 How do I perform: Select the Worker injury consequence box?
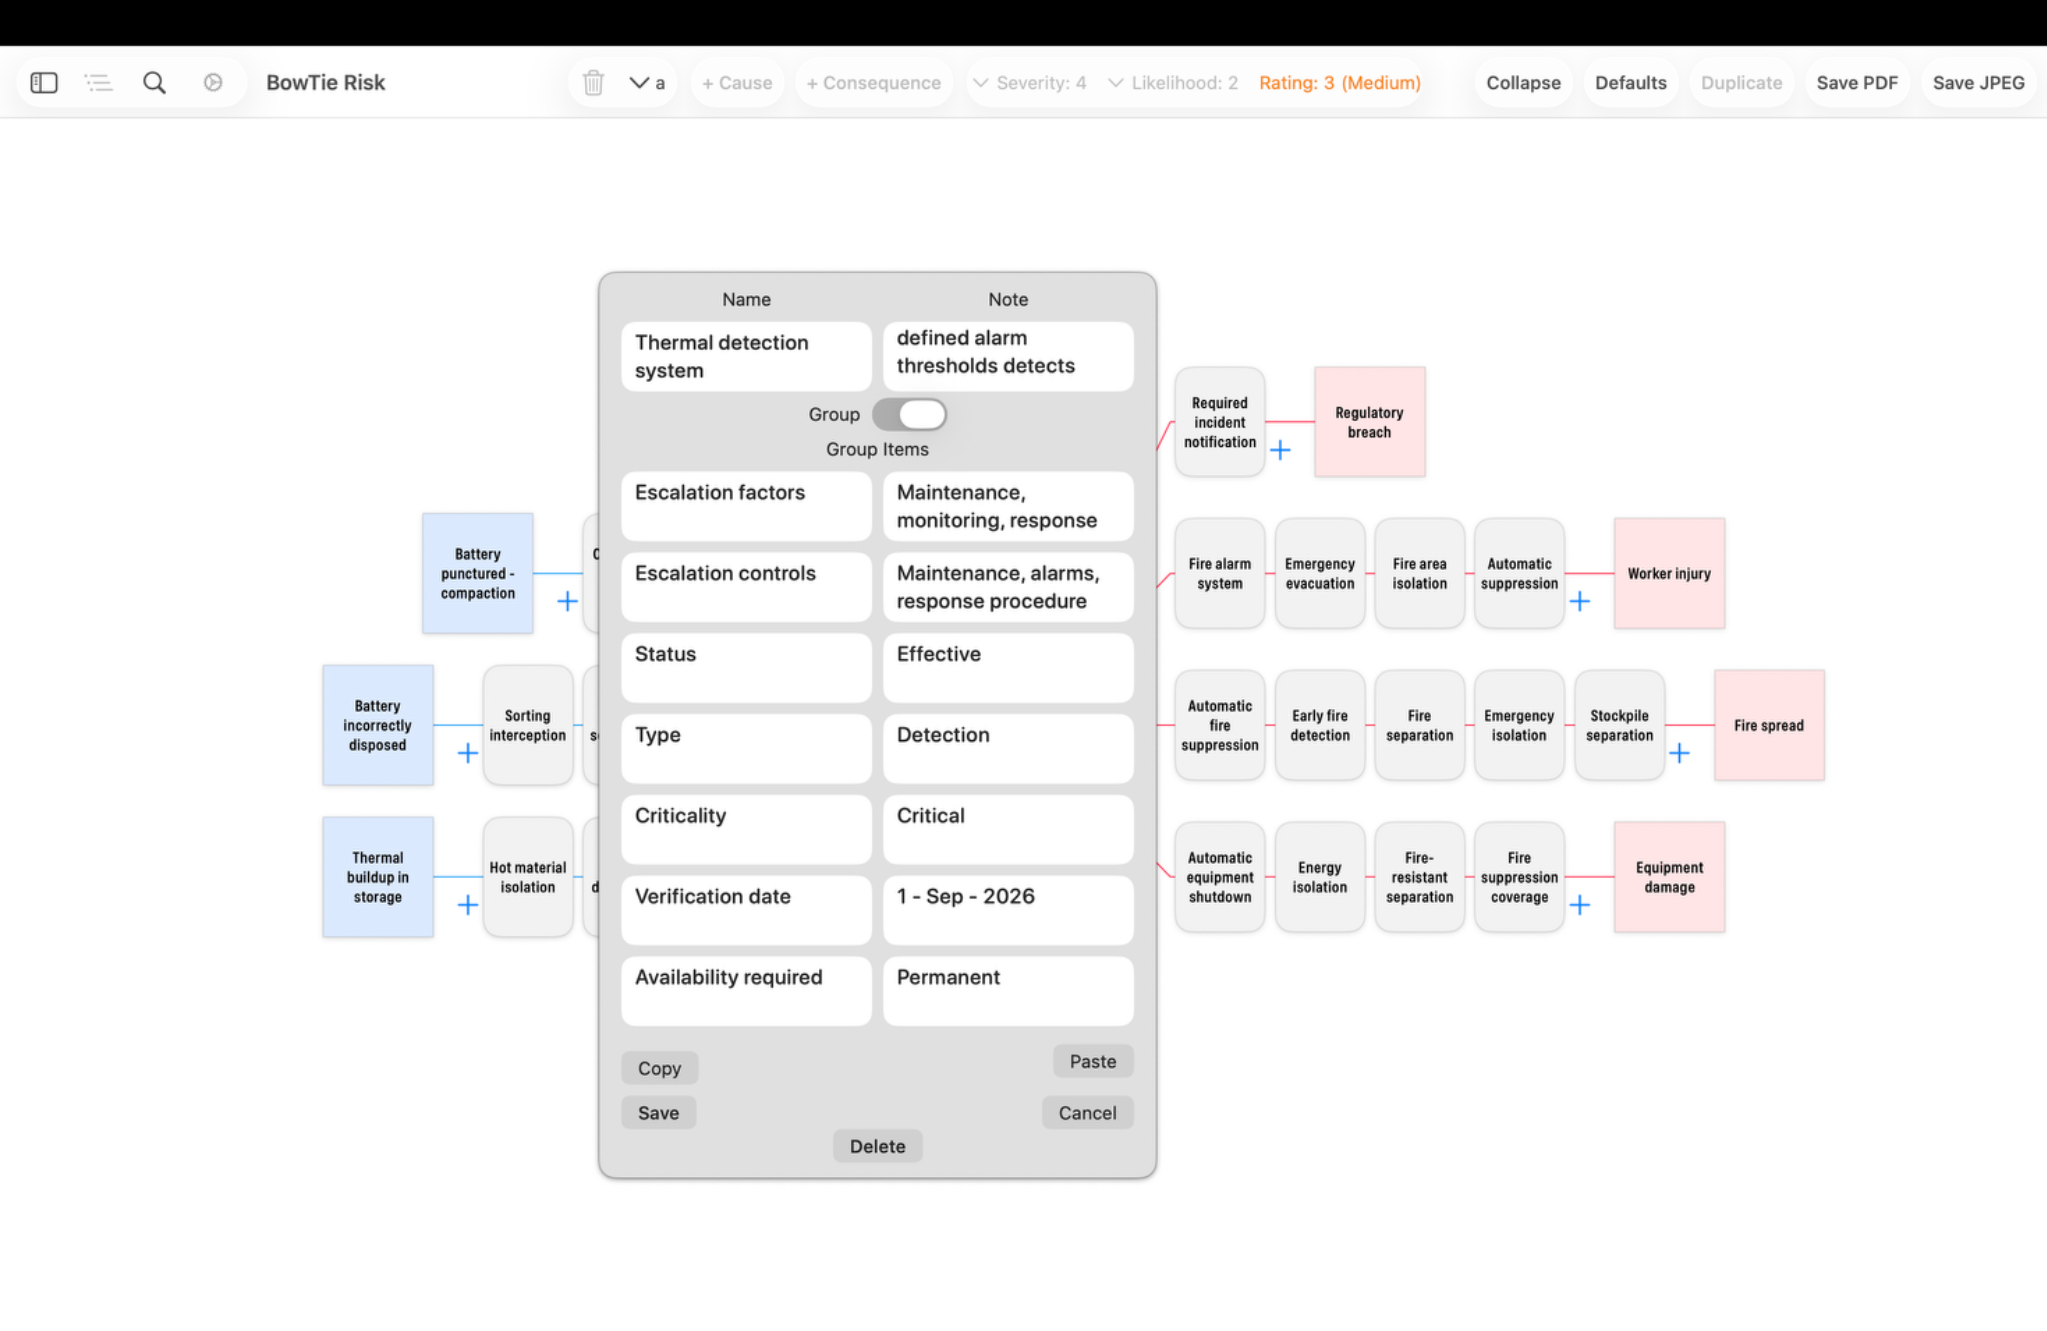1669,574
